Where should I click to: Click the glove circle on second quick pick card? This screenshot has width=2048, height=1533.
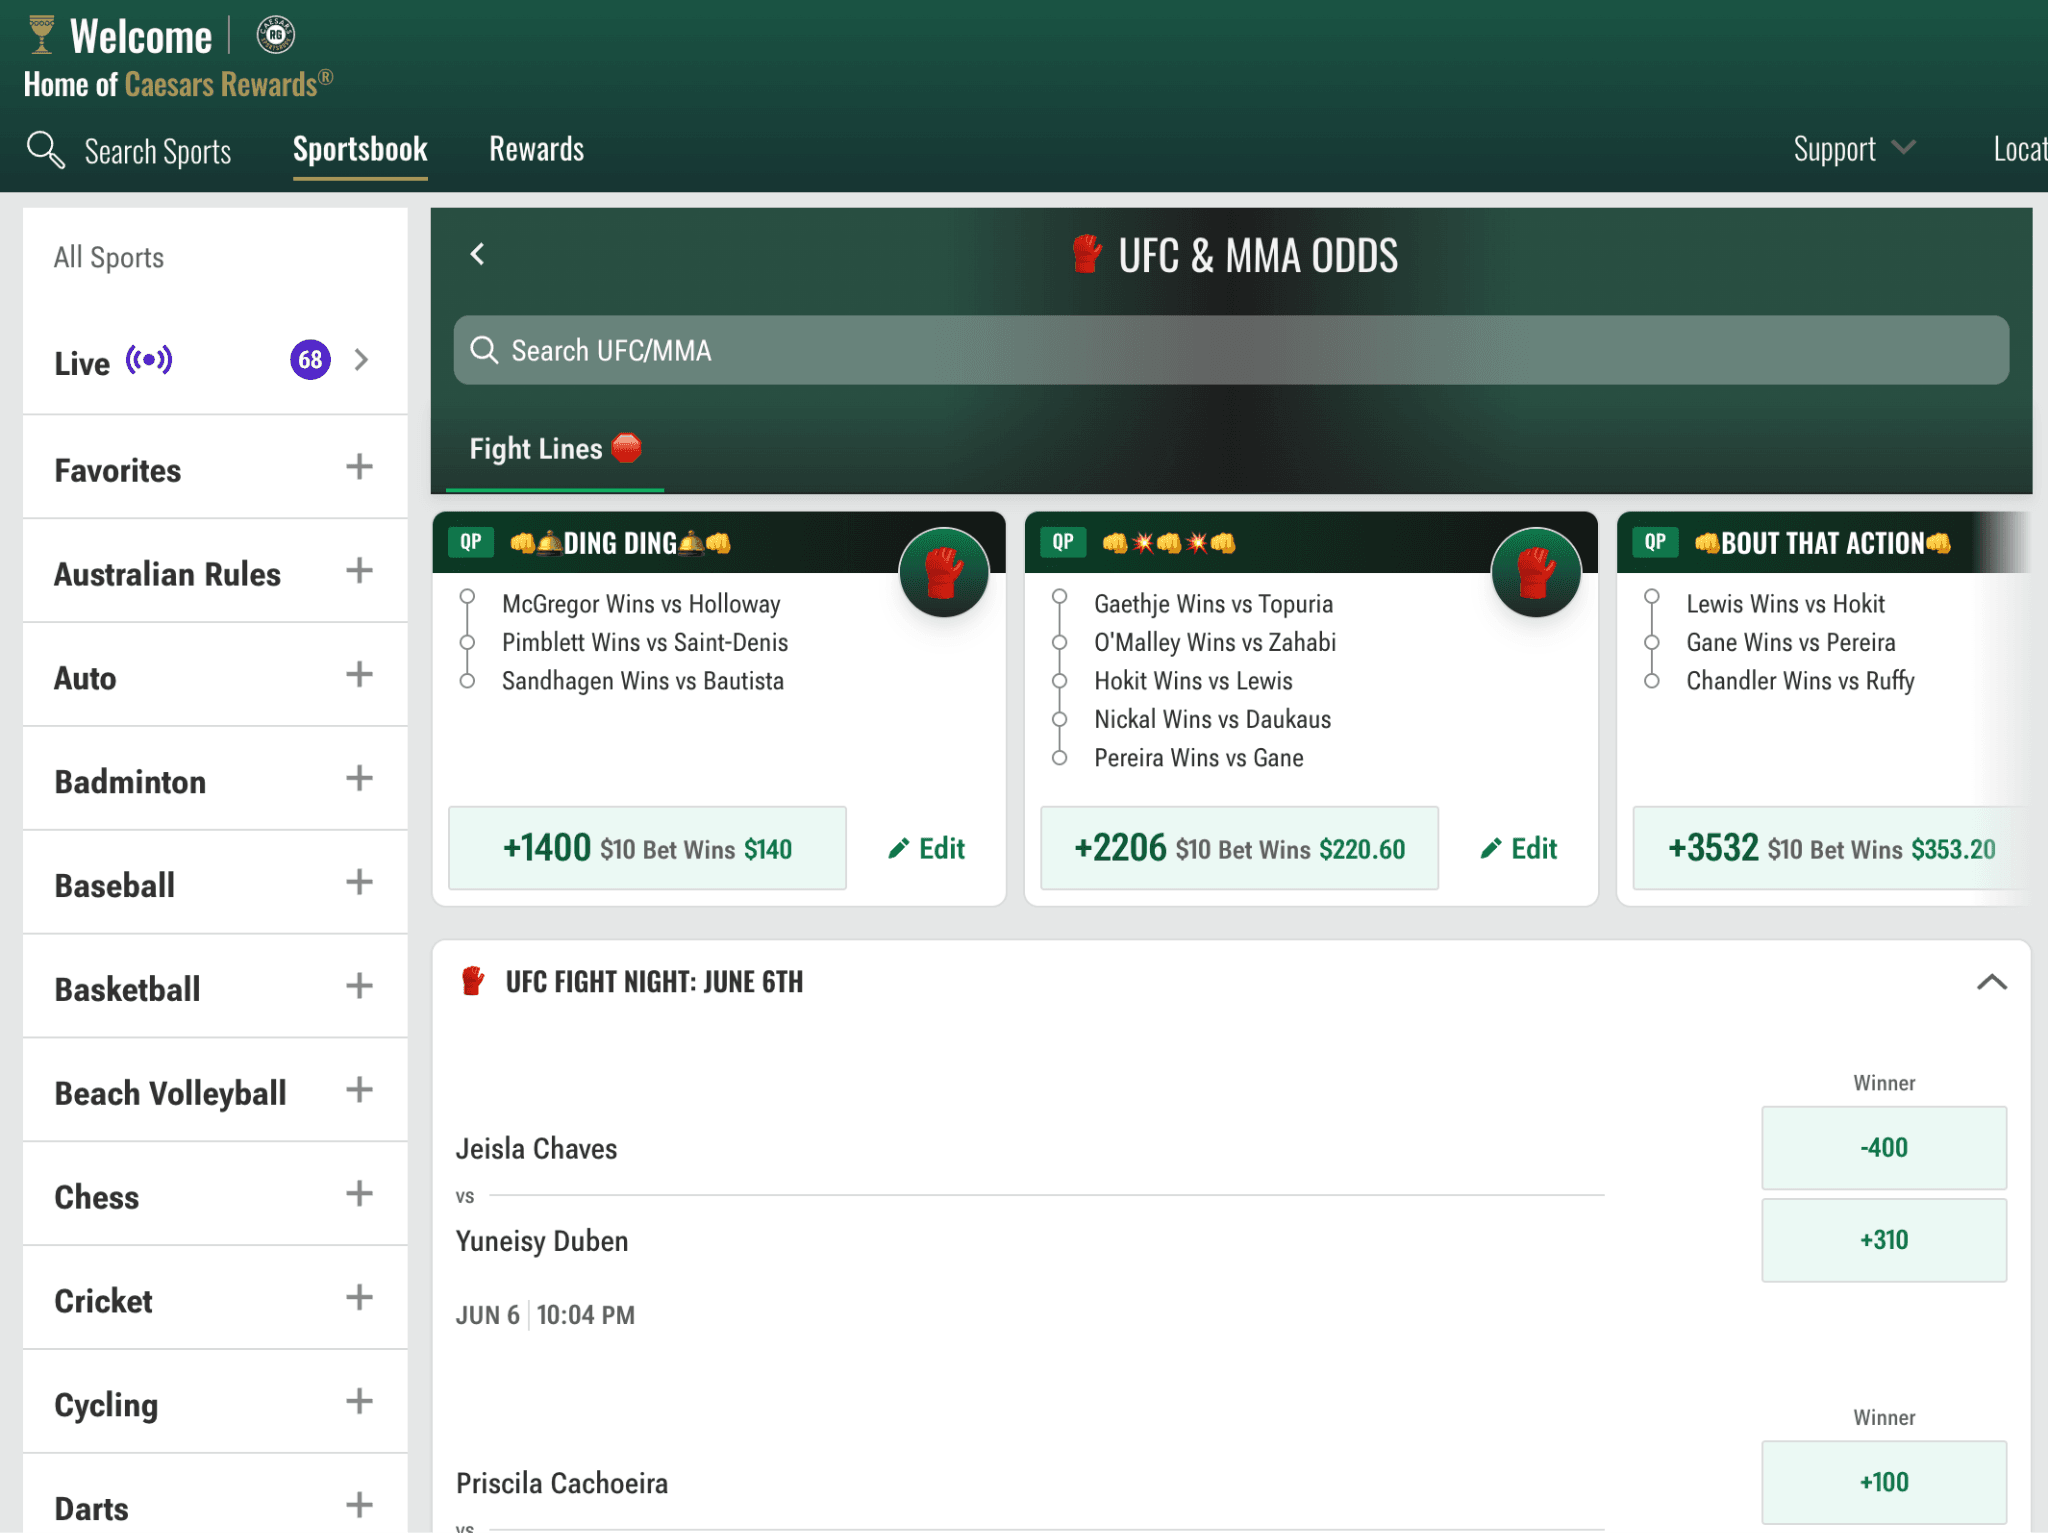coord(1536,572)
